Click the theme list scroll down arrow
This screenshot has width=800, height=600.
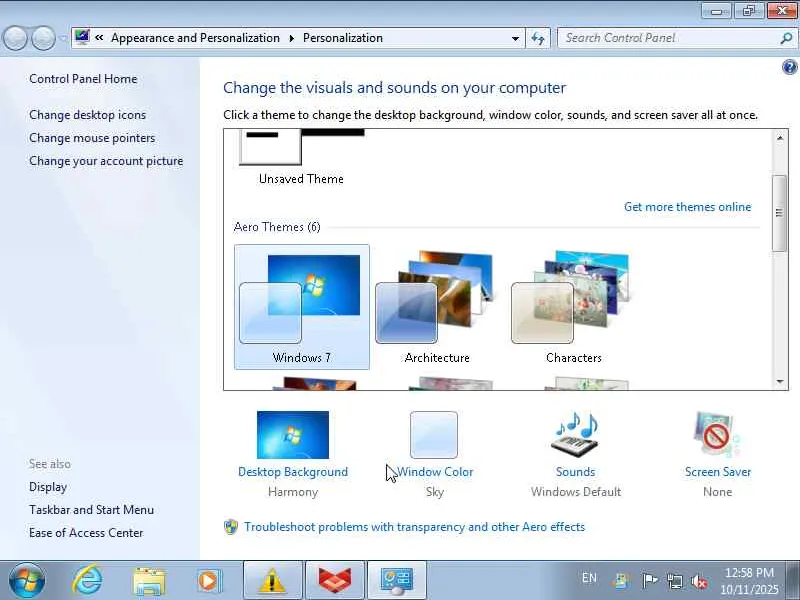780,381
